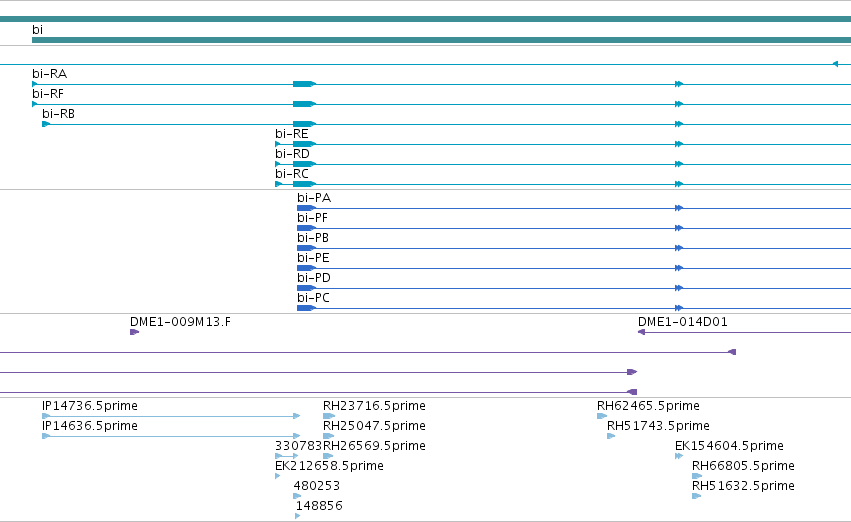Viewport: 851px width, 522px height.
Task: Select the purple arrow glyph under DME1-009M13.F
Action: [x=135, y=332]
